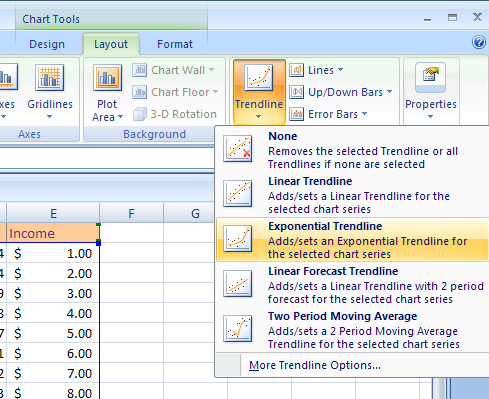This screenshot has height=399, width=489.
Task: Switch to the Format tab
Action: point(175,44)
